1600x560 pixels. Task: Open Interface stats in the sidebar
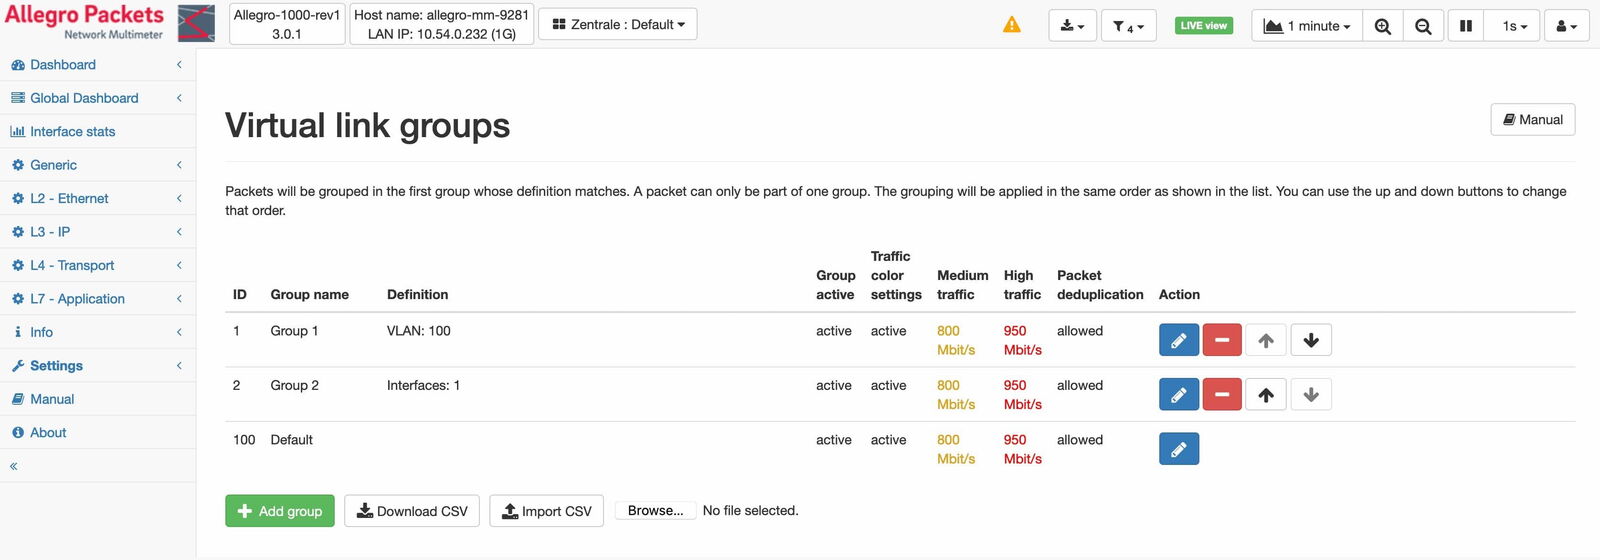(x=72, y=132)
